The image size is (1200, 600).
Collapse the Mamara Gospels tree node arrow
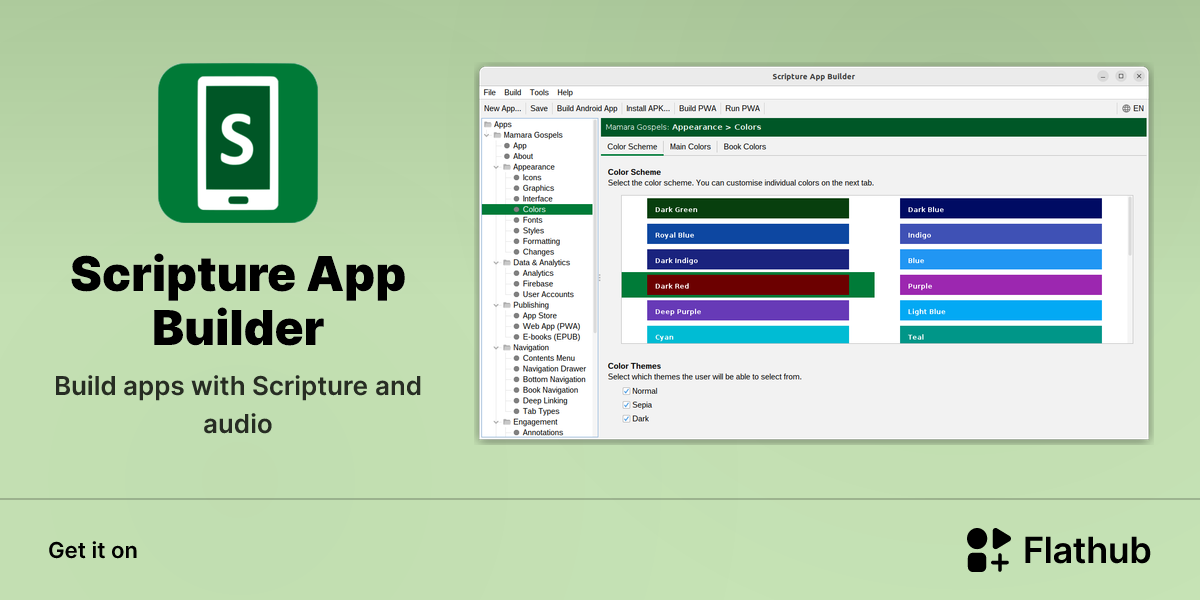pyautogui.click(x=486, y=135)
